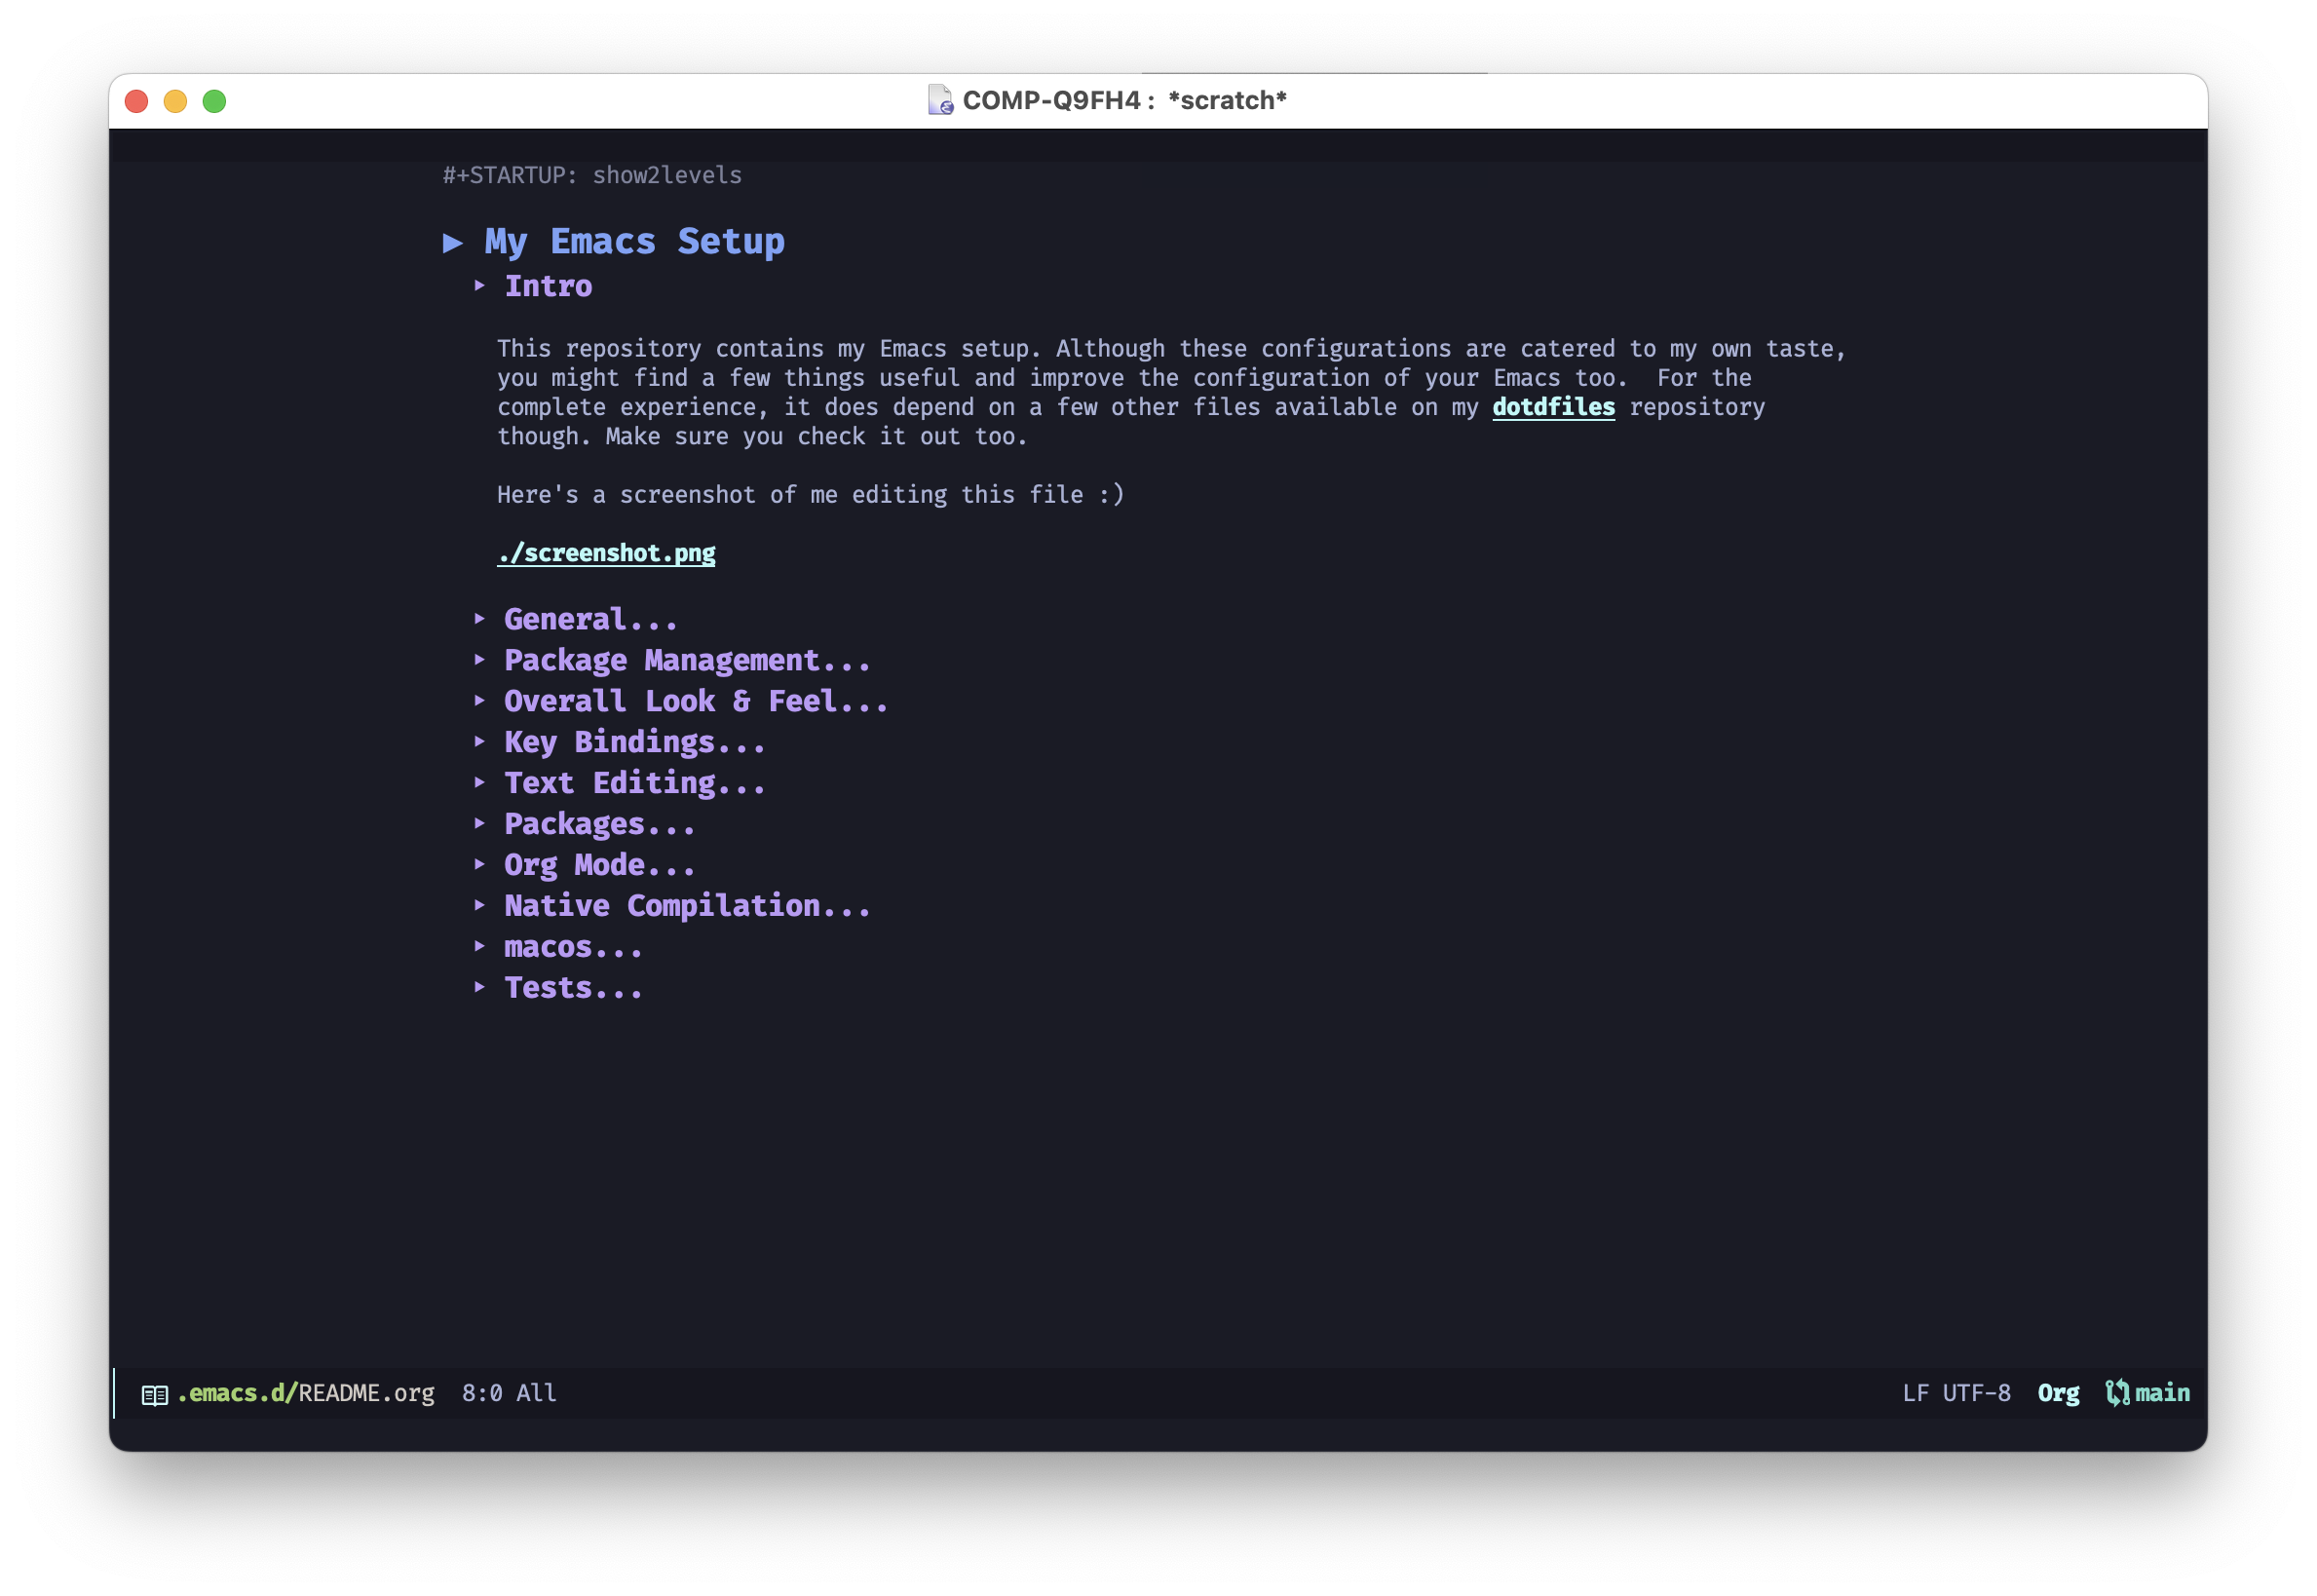Click the Org major mode indicator
Image resolution: width=2317 pixels, height=1596 pixels.
tap(2058, 1393)
